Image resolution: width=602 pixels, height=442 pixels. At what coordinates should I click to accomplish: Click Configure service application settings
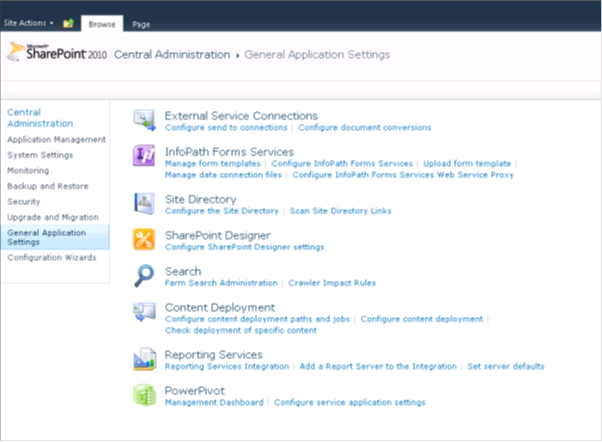point(349,402)
